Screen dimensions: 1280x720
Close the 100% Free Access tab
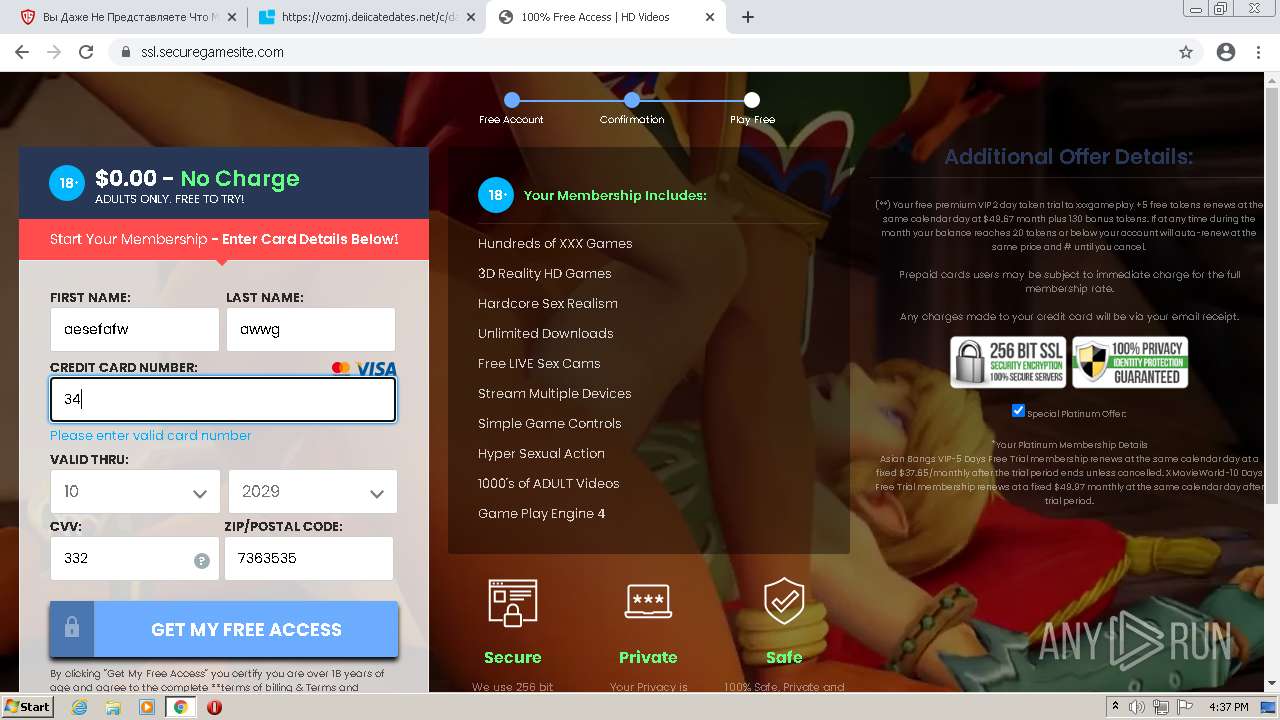[x=710, y=17]
